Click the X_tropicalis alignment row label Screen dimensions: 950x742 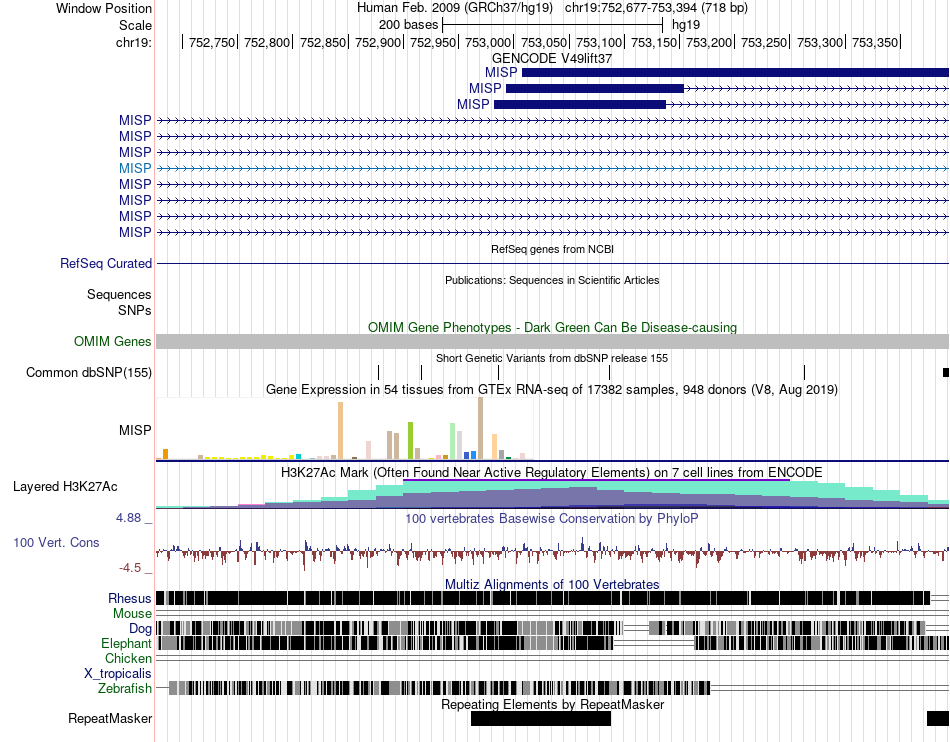tap(118, 674)
